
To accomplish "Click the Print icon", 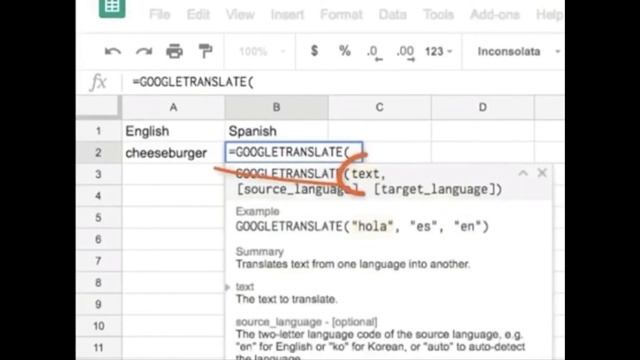I will [x=174, y=51].
